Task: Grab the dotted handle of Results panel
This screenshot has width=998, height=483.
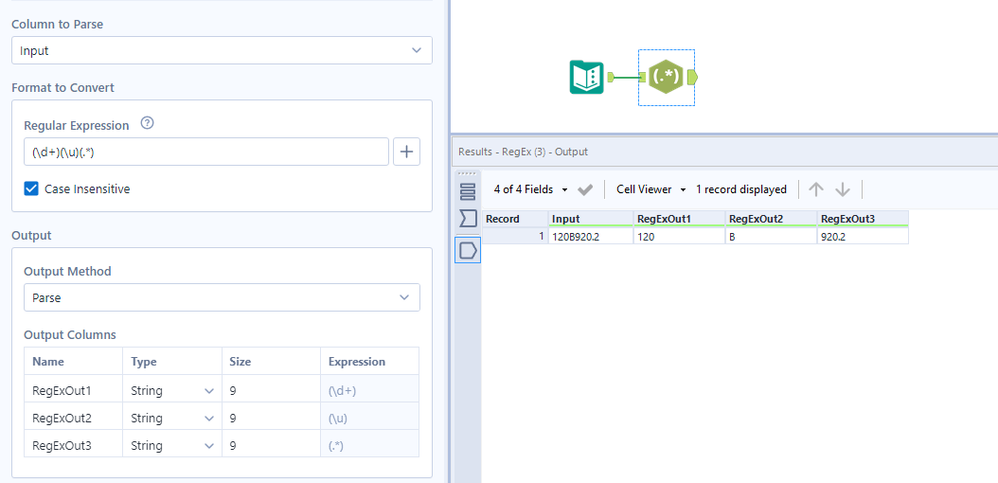Action: coord(467,173)
